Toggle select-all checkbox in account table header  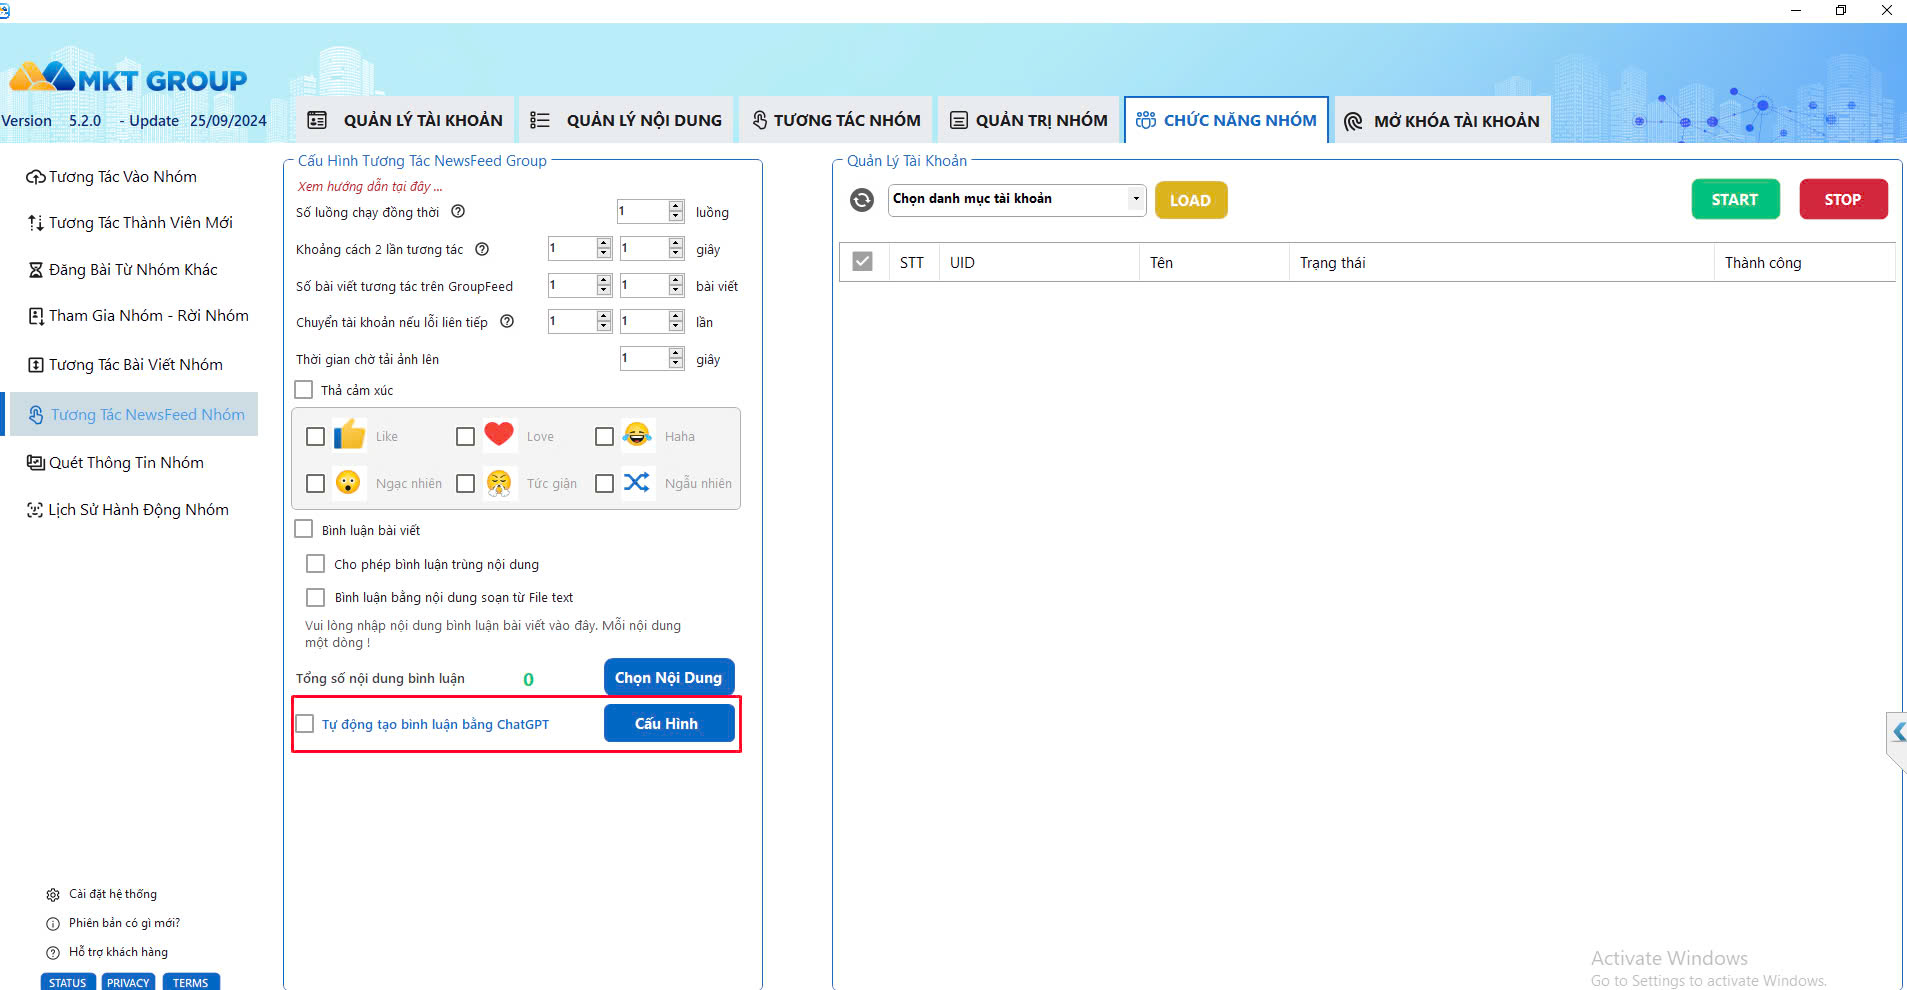[862, 262]
